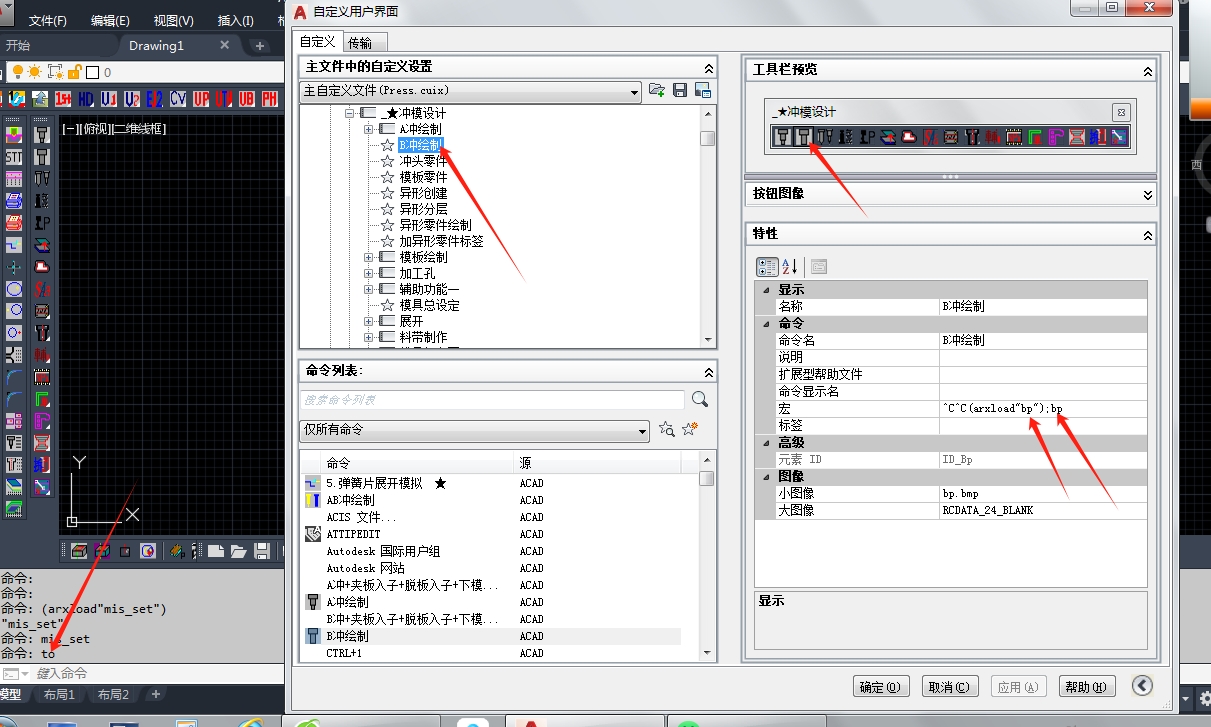Open the 视图(V) menu

[174, 21]
